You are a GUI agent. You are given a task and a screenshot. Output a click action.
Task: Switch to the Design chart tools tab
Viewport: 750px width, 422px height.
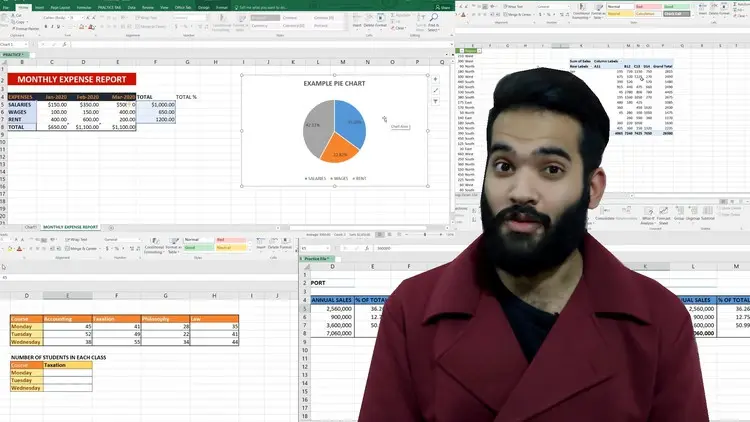204,8
